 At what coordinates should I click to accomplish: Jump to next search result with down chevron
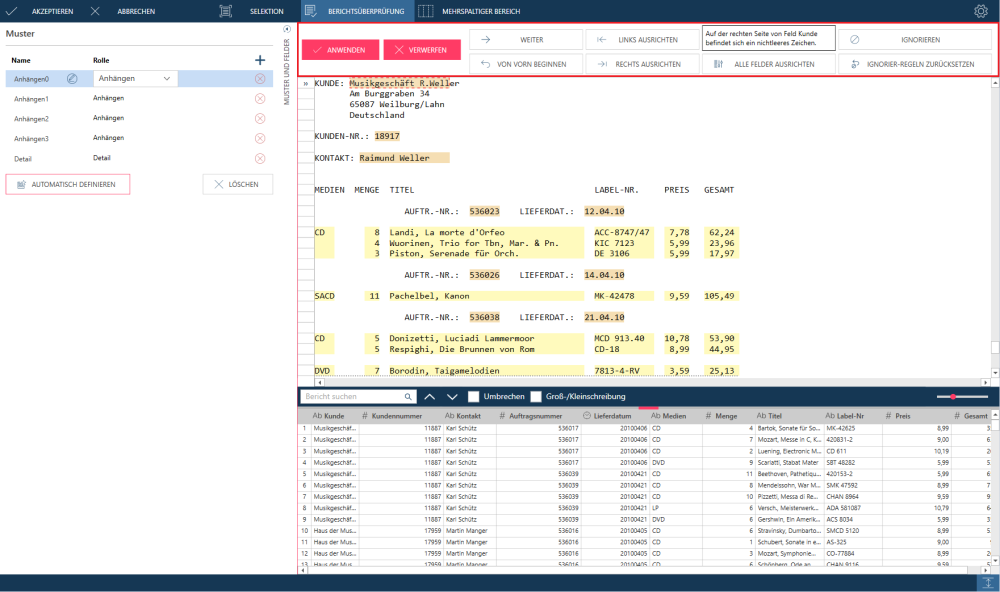tap(452, 397)
